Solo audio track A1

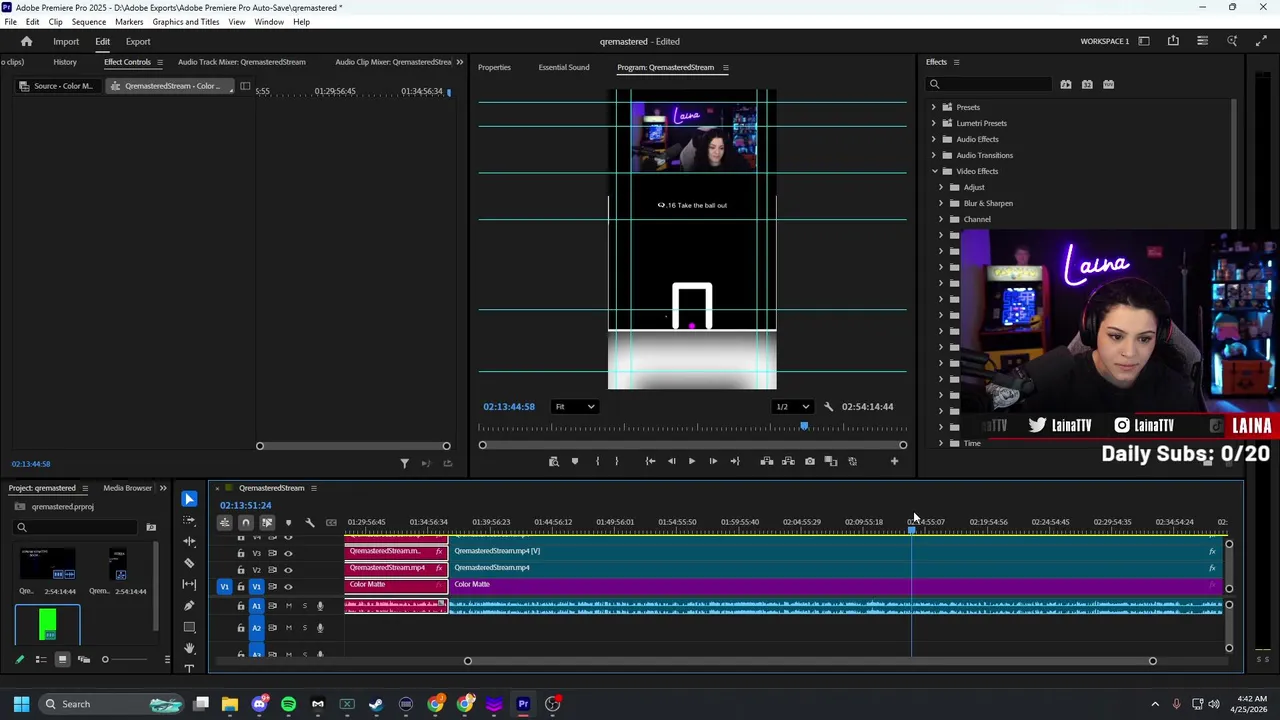tap(305, 606)
